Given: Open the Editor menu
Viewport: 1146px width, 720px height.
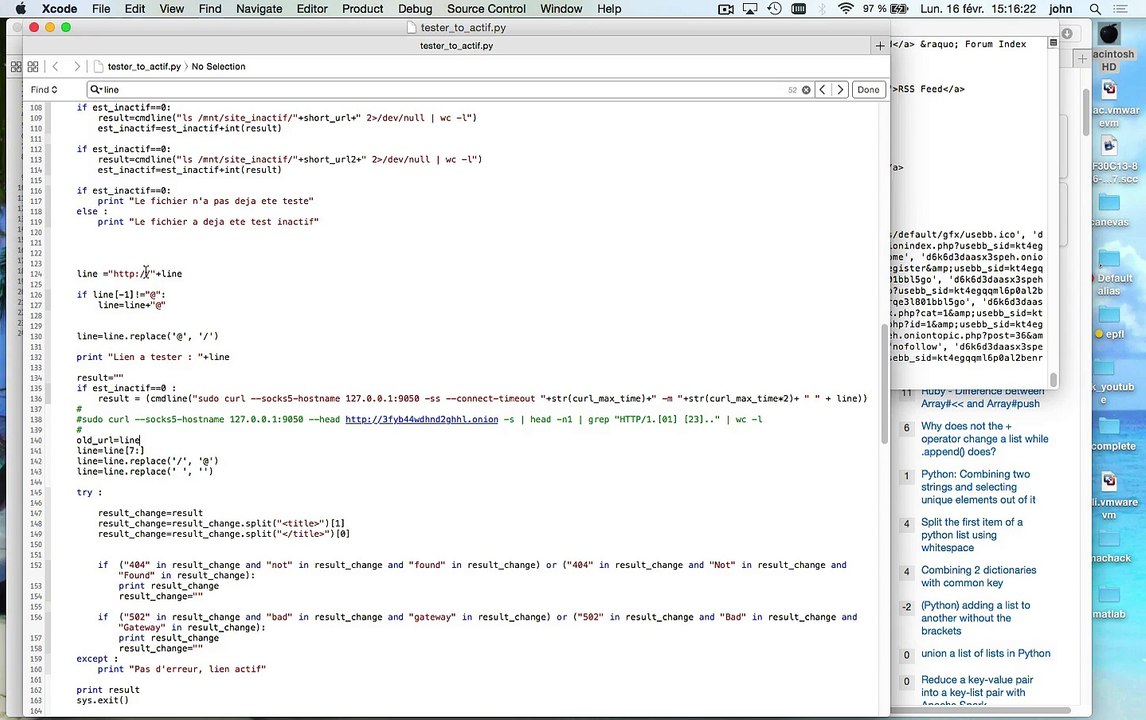Looking at the screenshot, I should point(312,9).
